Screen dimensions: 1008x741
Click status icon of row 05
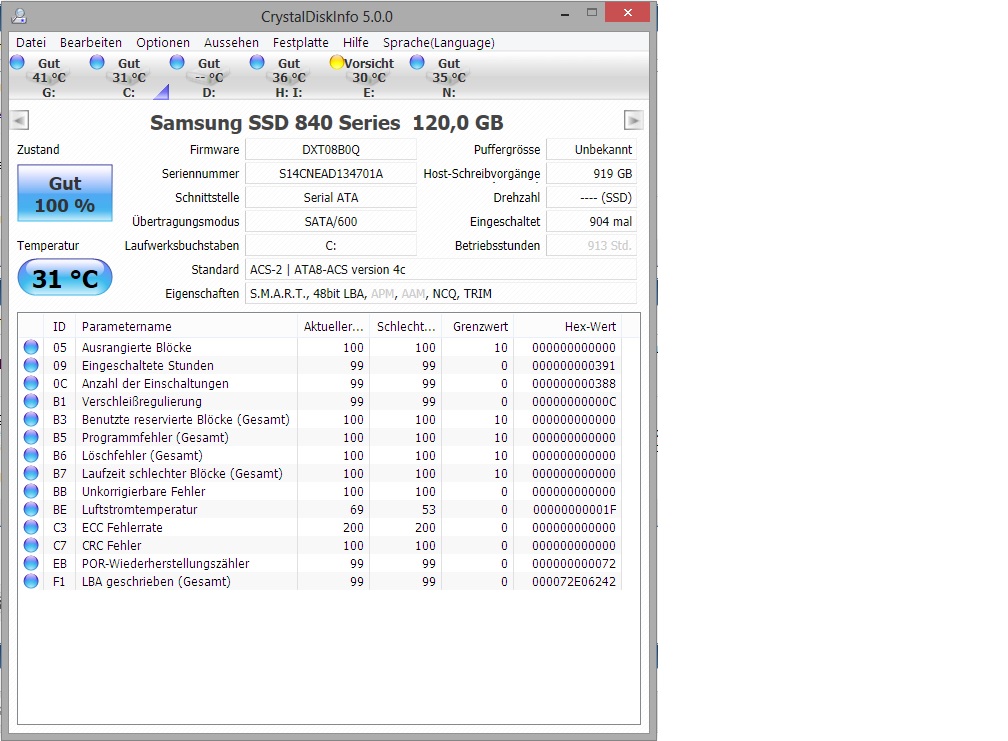coord(31,347)
